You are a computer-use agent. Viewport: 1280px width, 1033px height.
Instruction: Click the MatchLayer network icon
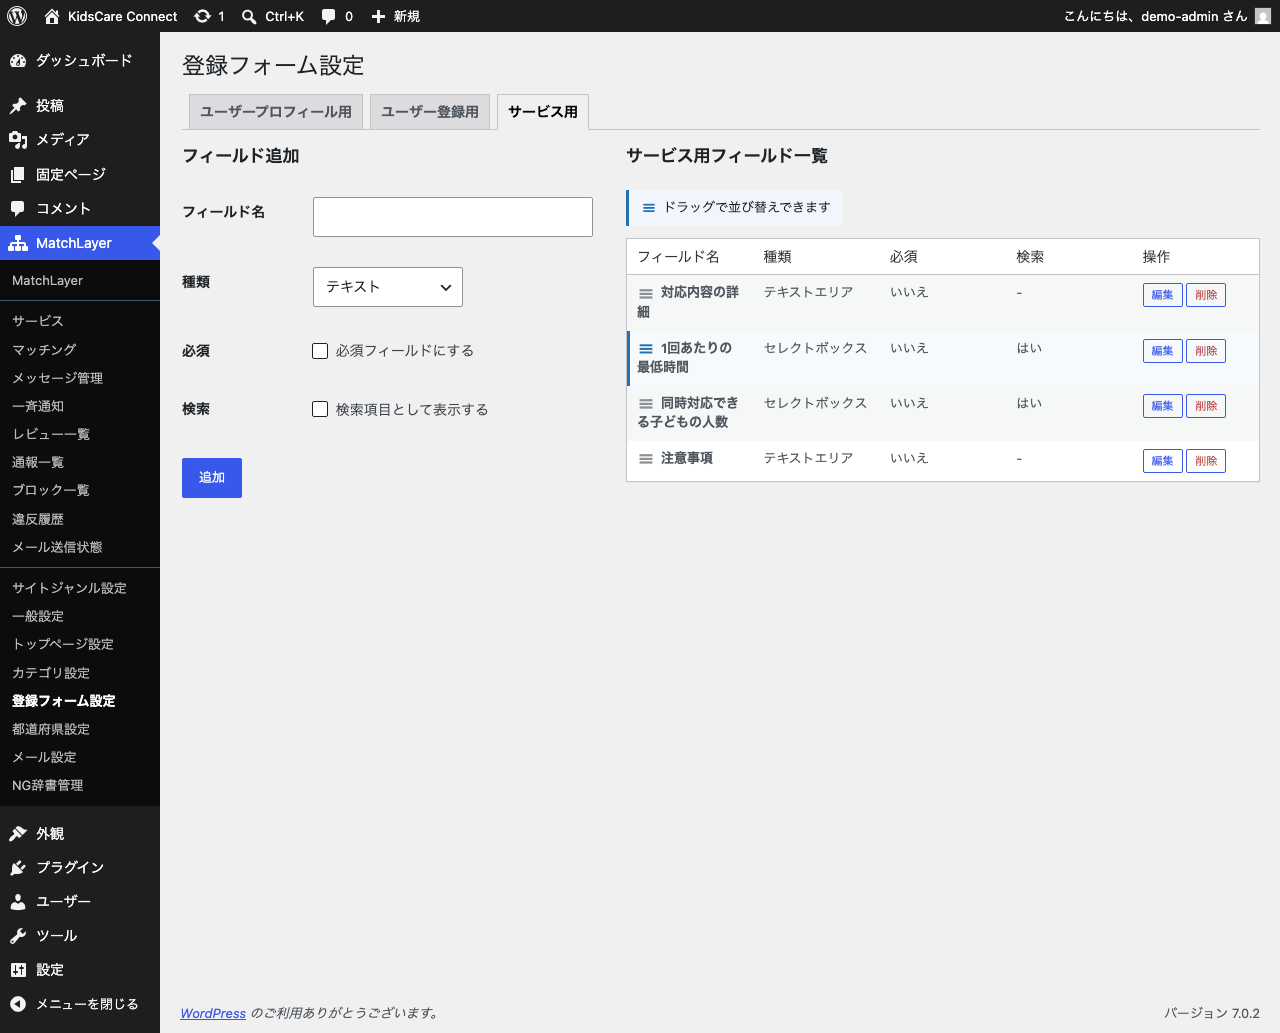tap(18, 243)
